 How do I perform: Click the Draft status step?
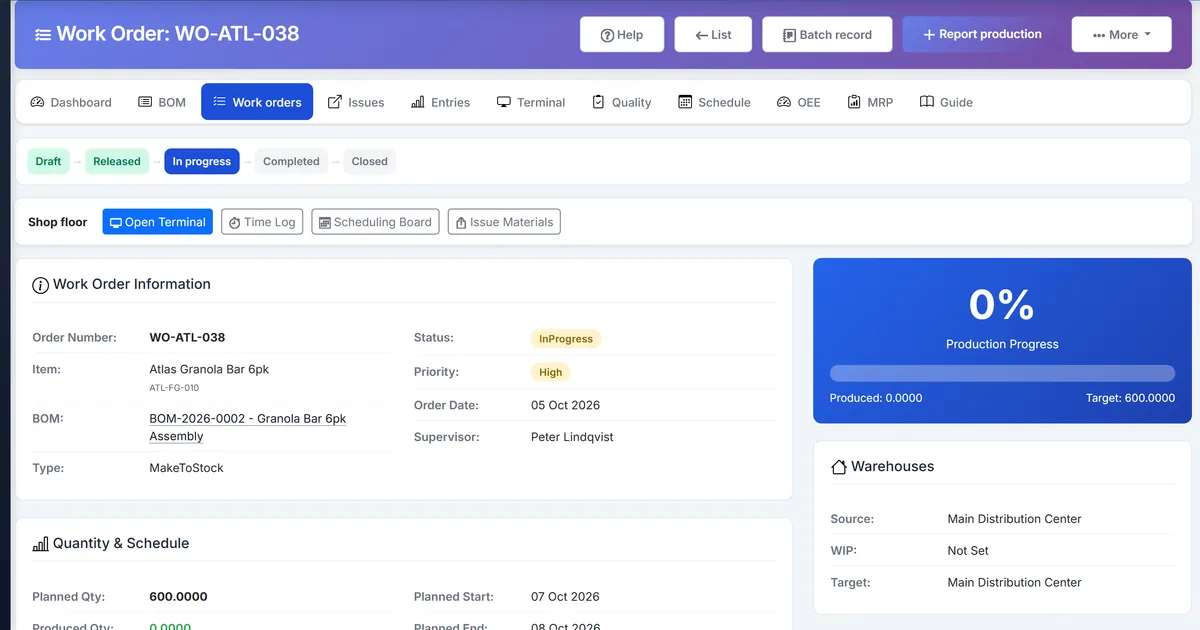click(x=48, y=161)
